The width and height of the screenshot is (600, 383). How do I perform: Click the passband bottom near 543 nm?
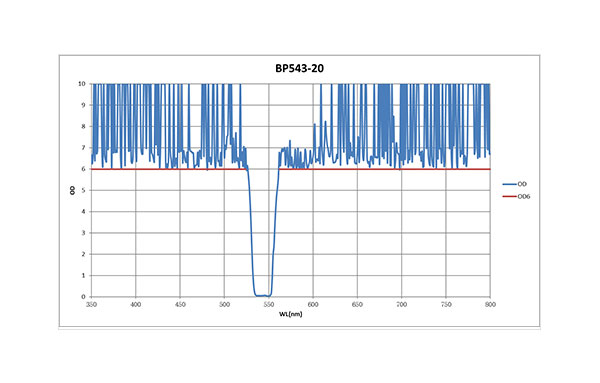(262, 295)
